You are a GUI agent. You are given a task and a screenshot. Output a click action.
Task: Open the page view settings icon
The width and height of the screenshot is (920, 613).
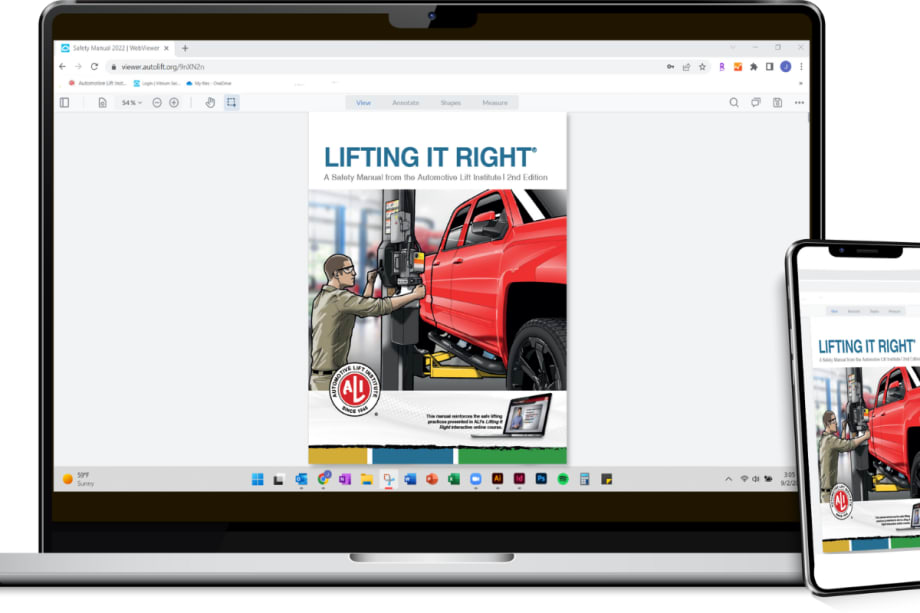102,103
